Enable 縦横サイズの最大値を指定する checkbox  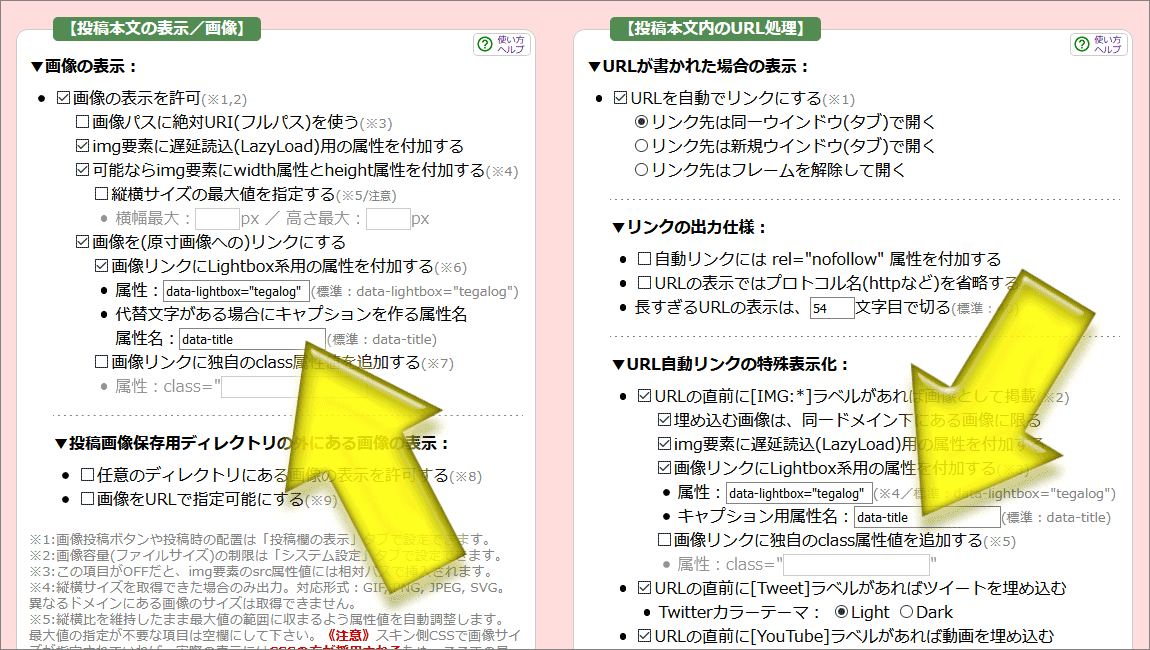pos(102,194)
